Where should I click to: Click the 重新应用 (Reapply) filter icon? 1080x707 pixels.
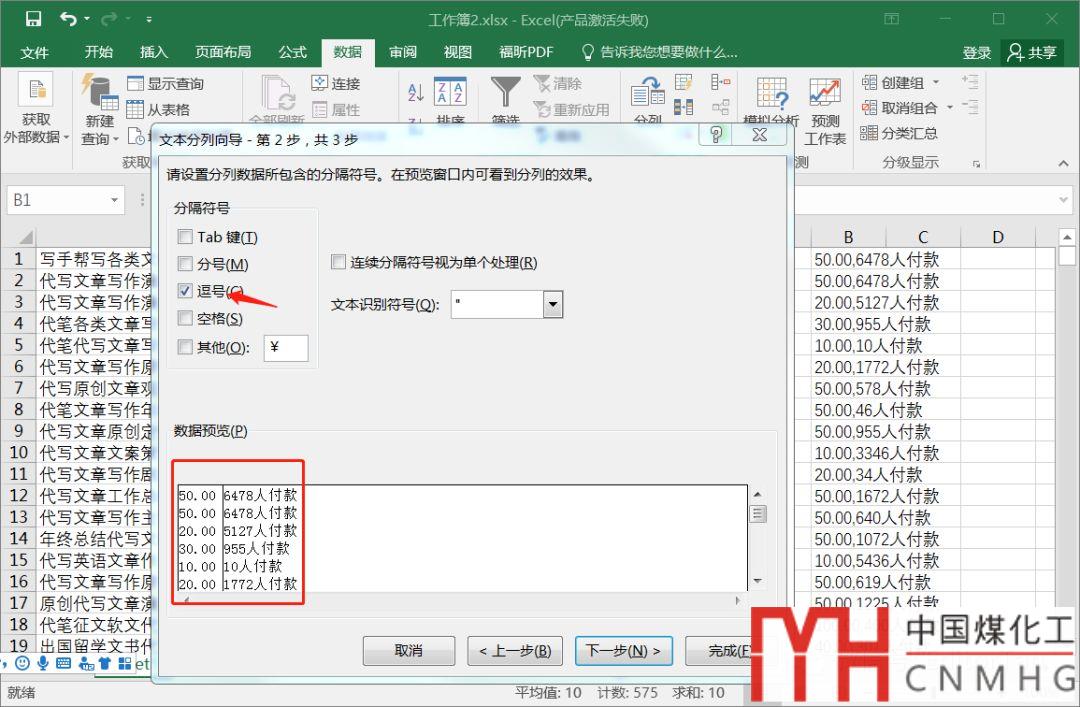[x=542, y=109]
